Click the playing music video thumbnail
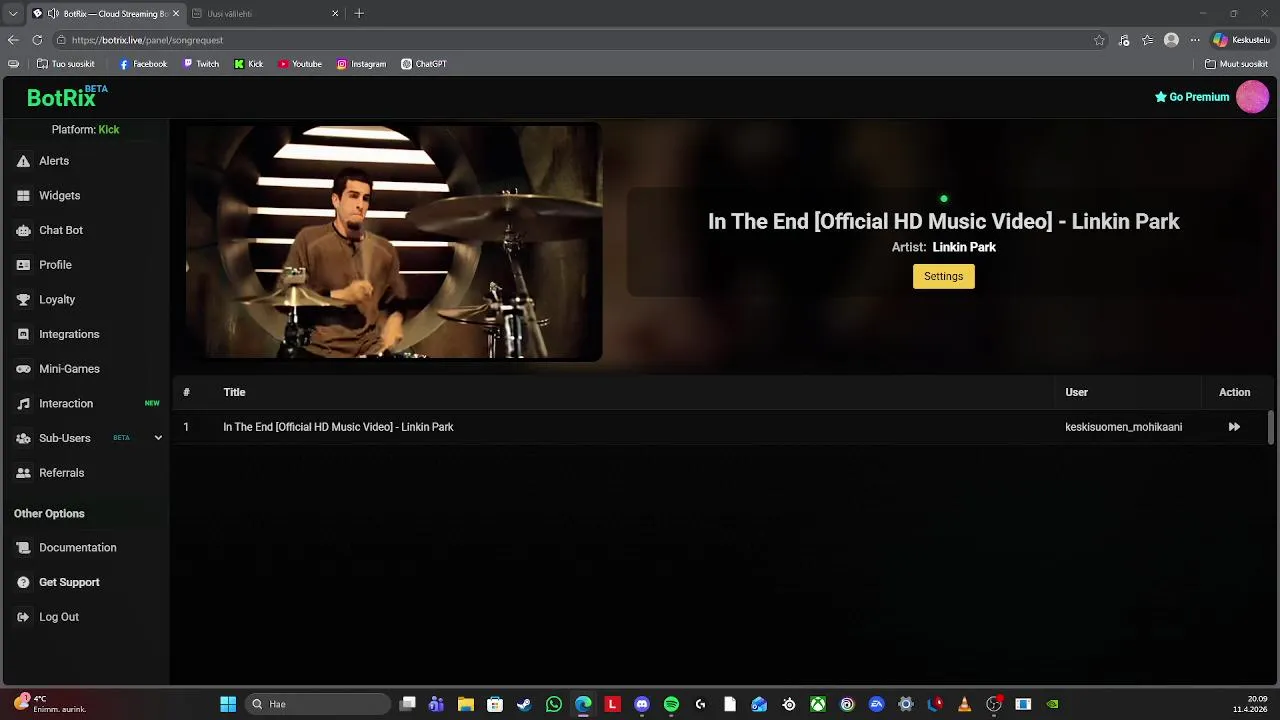Viewport: 1280px width, 720px height. pyautogui.click(x=394, y=242)
